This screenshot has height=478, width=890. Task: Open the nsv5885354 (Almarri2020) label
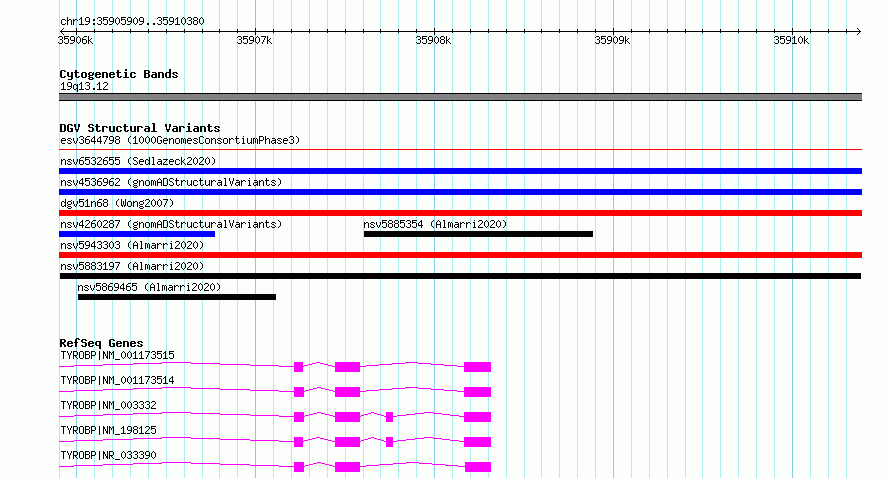[435, 224]
